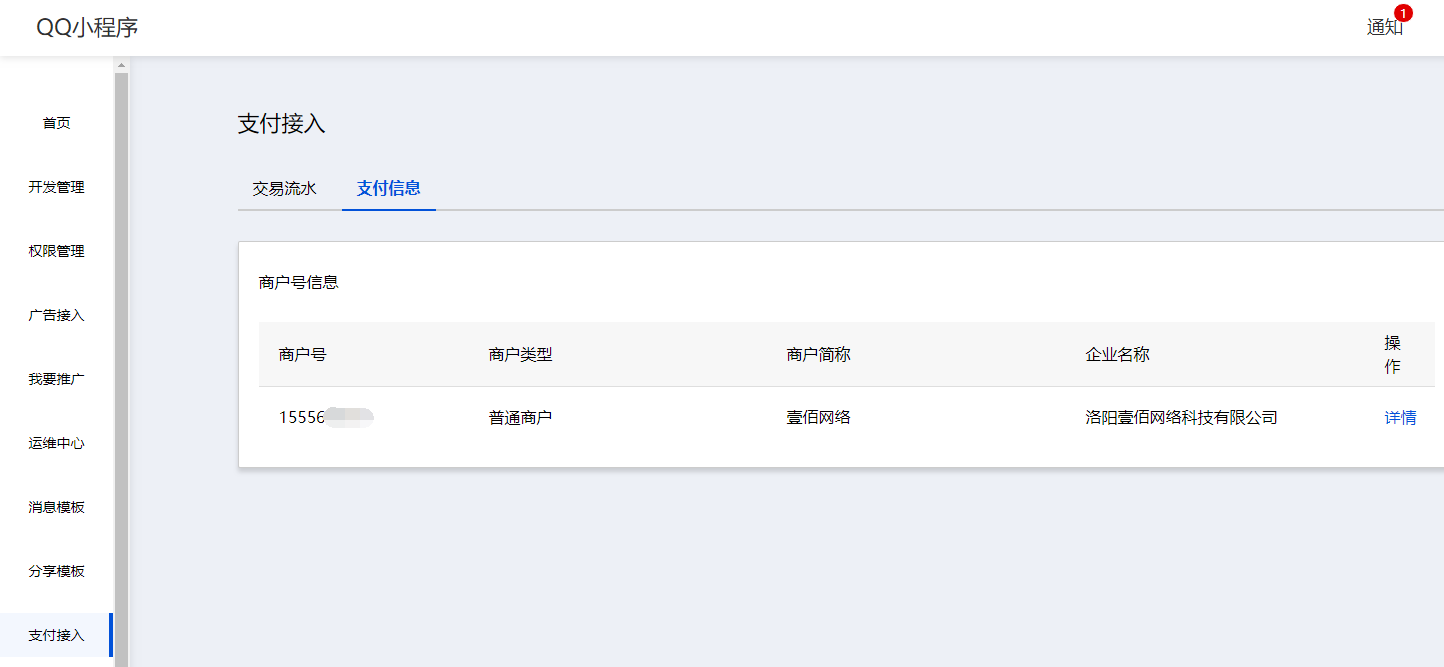The image size is (1444, 667).
Task: Click 支付接入 in the sidebar
Action: (56, 635)
